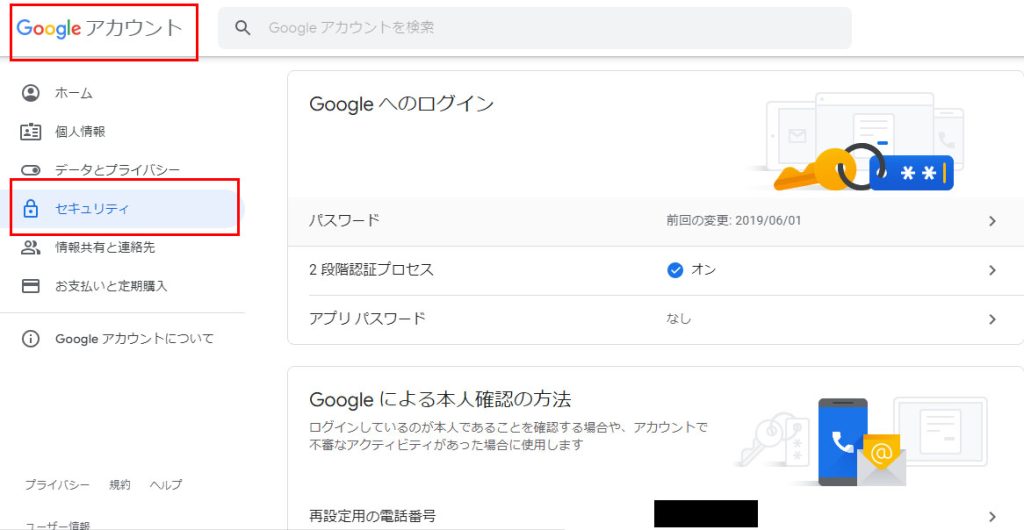Click 前回の変更: 2019/06/01 text
This screenshot has height=530, width=1024.
coord(733,221)
